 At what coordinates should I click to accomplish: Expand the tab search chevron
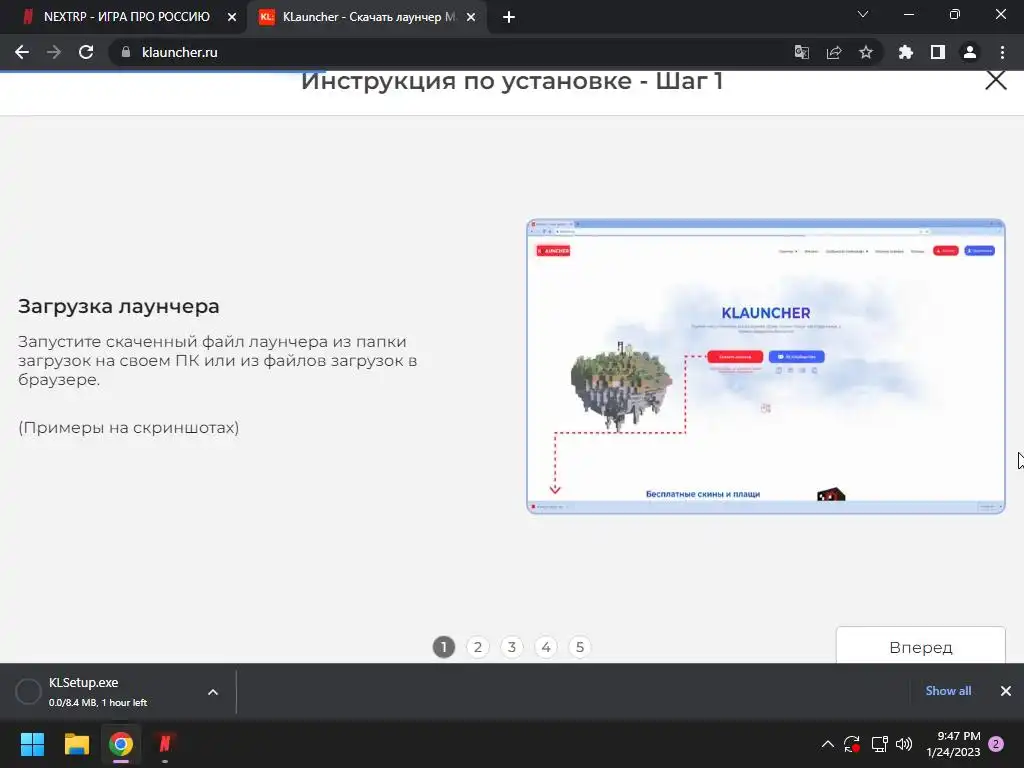(863, 14)
